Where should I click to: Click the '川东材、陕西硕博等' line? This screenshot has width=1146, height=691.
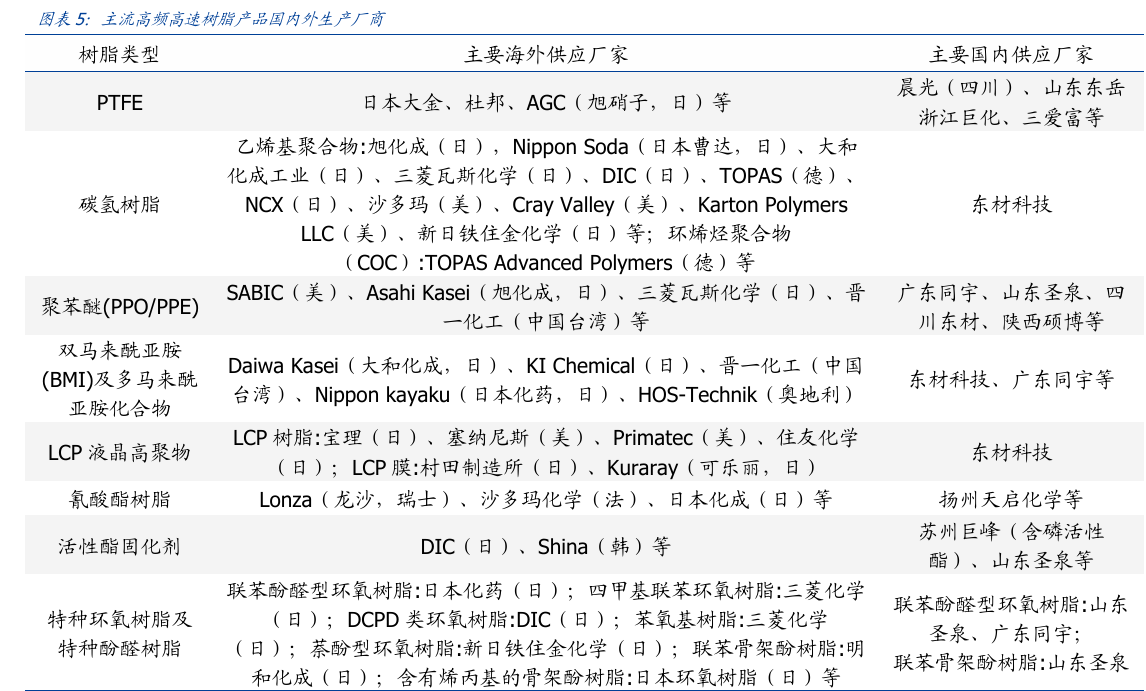[1011, 321]
